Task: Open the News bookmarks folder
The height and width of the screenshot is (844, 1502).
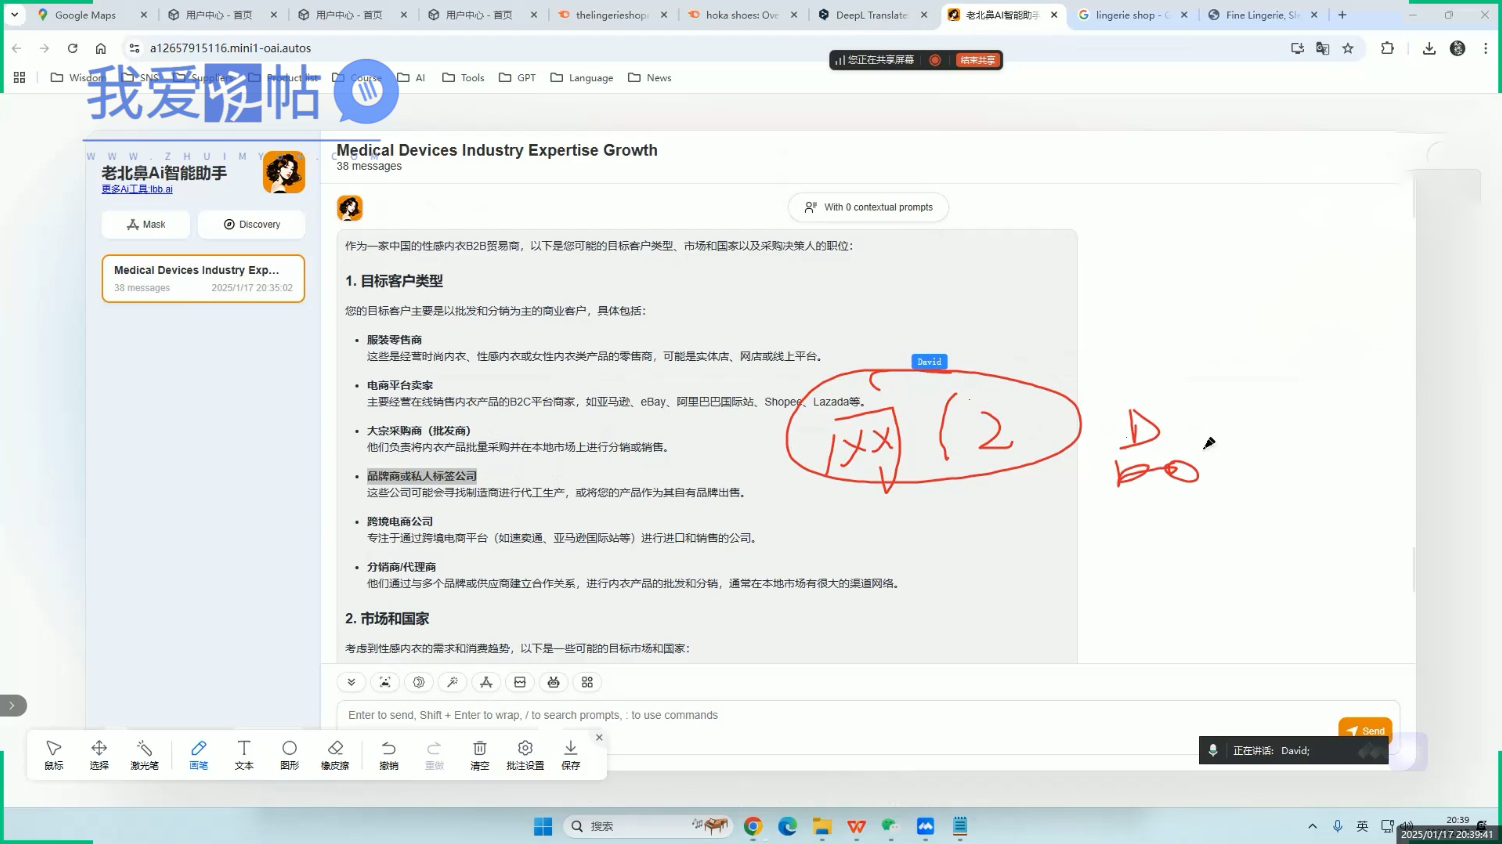Action: (649, 77)
